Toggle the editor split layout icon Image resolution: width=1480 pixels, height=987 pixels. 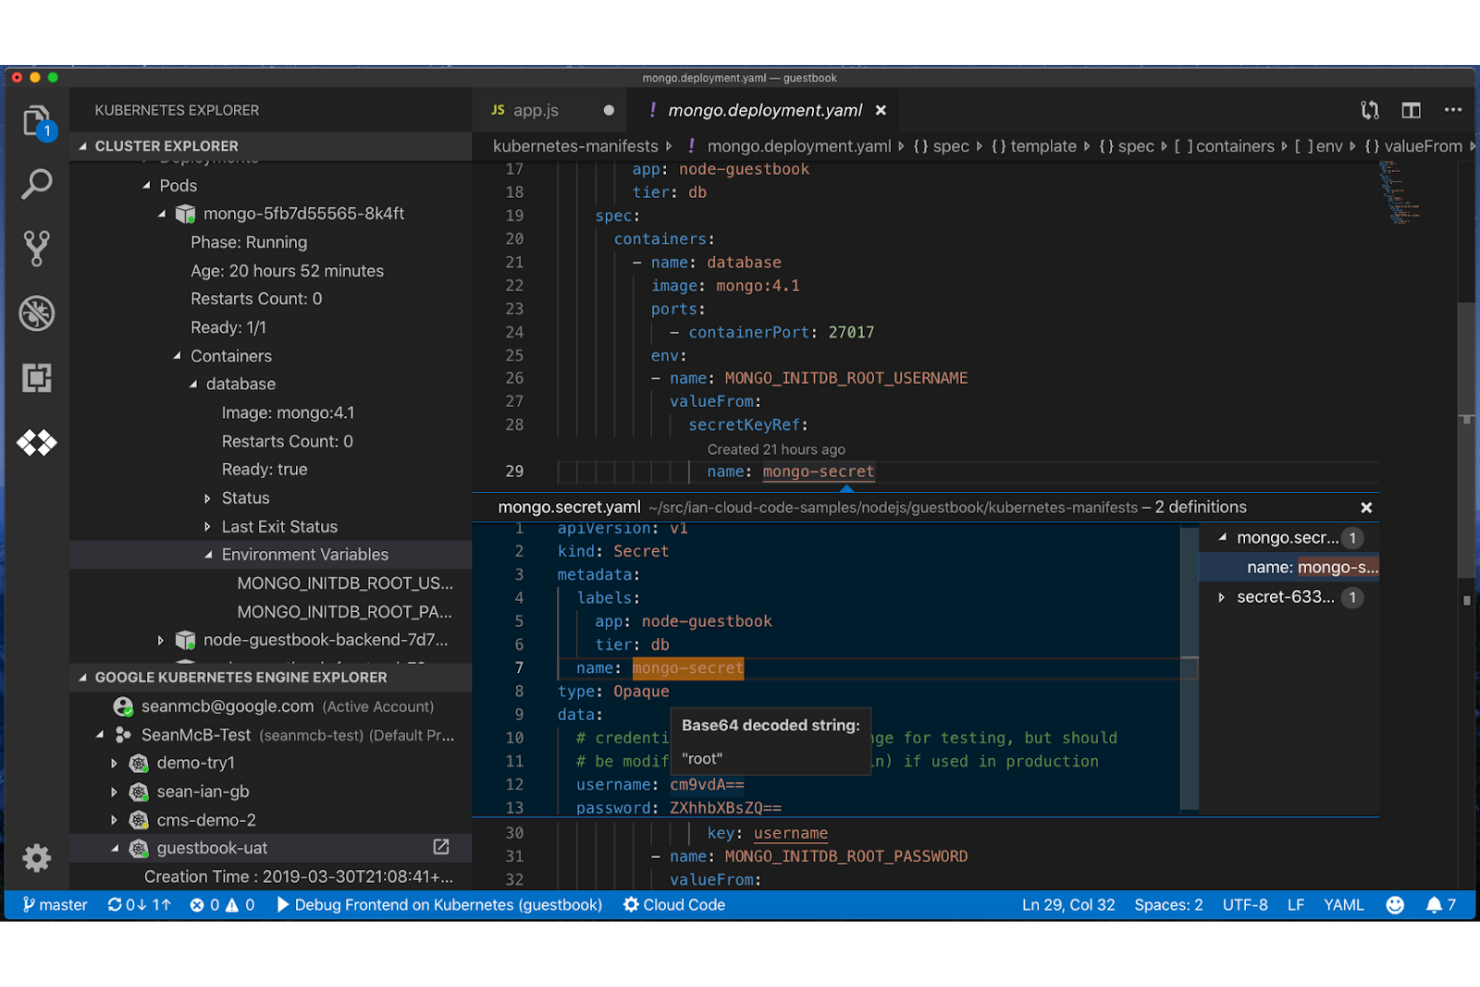(1411, 110)
